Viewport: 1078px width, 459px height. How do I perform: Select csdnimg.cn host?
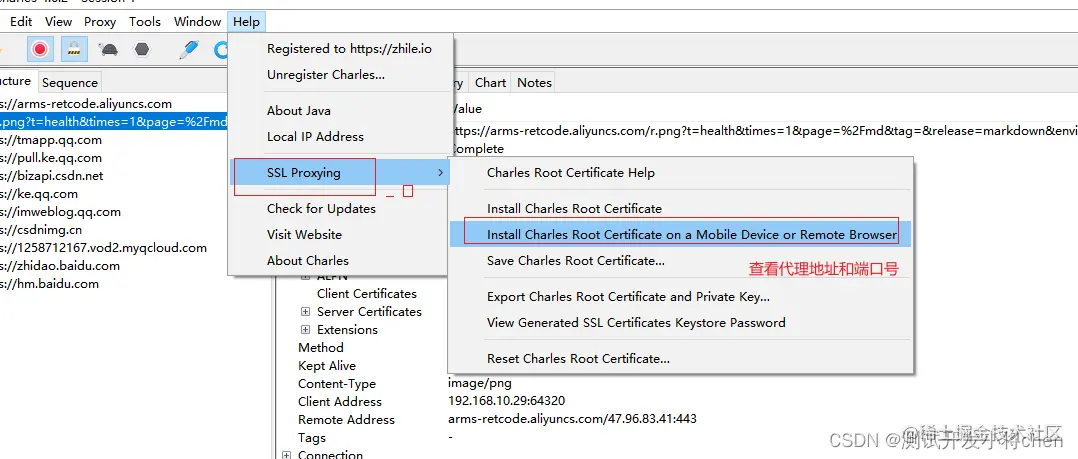click(x=41, y=230)
